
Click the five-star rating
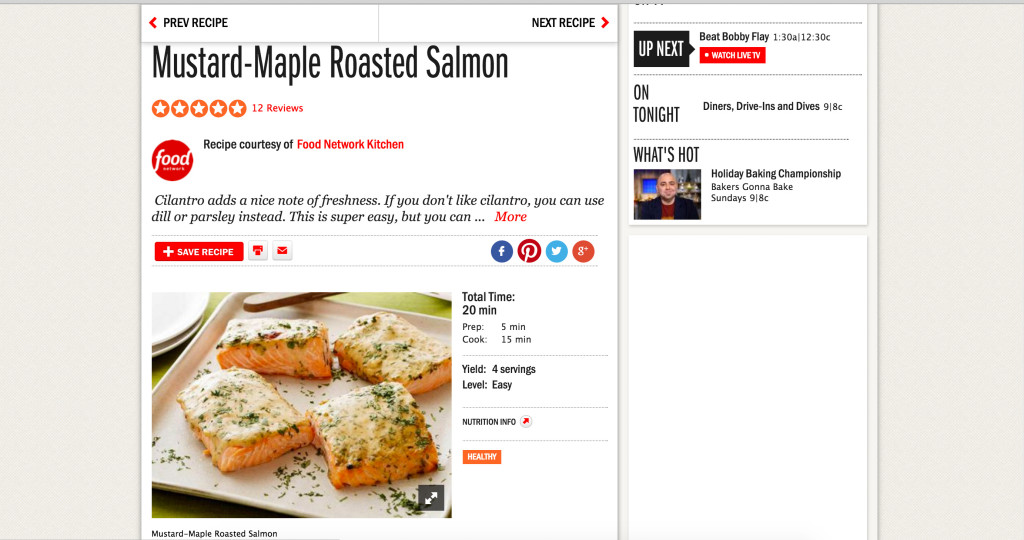tap(199, 108)
